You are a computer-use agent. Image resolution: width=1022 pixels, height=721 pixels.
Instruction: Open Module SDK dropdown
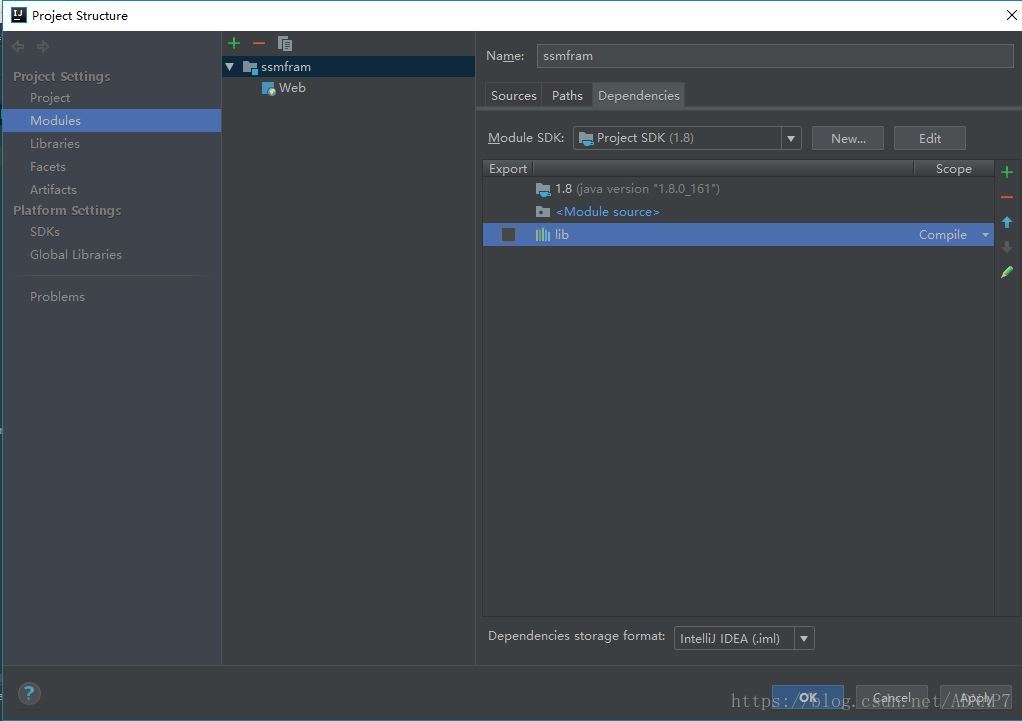coord(791,138)
